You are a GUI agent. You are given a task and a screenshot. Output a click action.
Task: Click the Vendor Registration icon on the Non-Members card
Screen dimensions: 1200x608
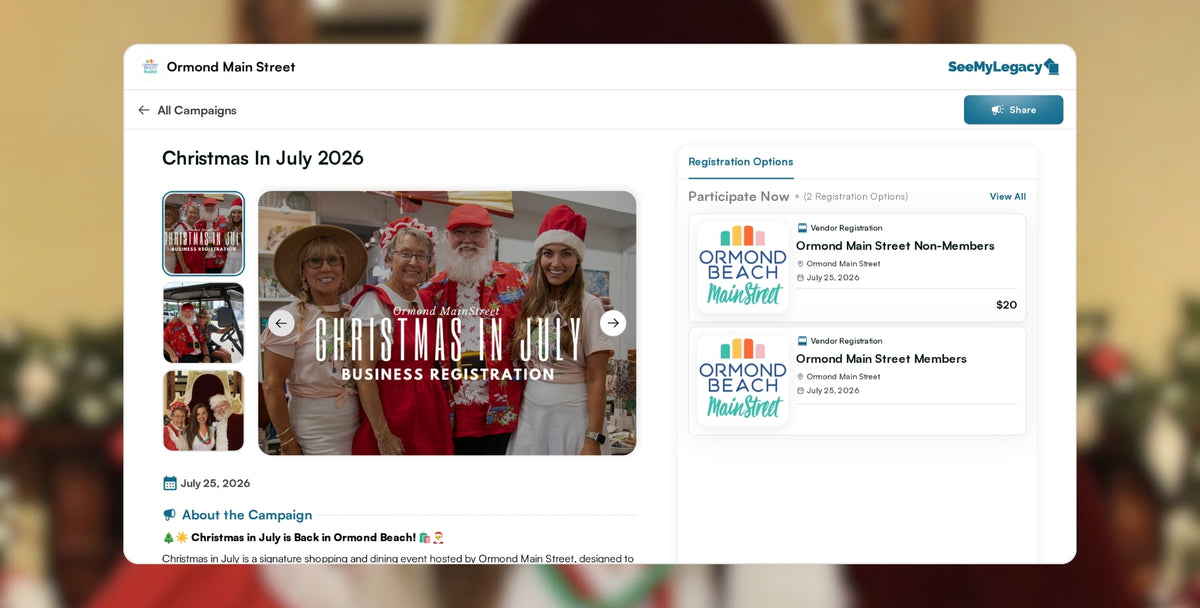[802, 228]
